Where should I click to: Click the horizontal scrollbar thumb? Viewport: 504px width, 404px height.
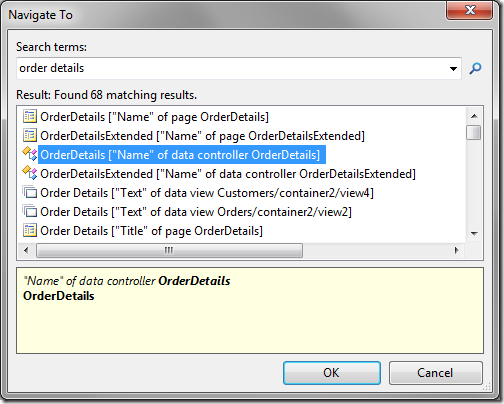[x=169, y=250]
